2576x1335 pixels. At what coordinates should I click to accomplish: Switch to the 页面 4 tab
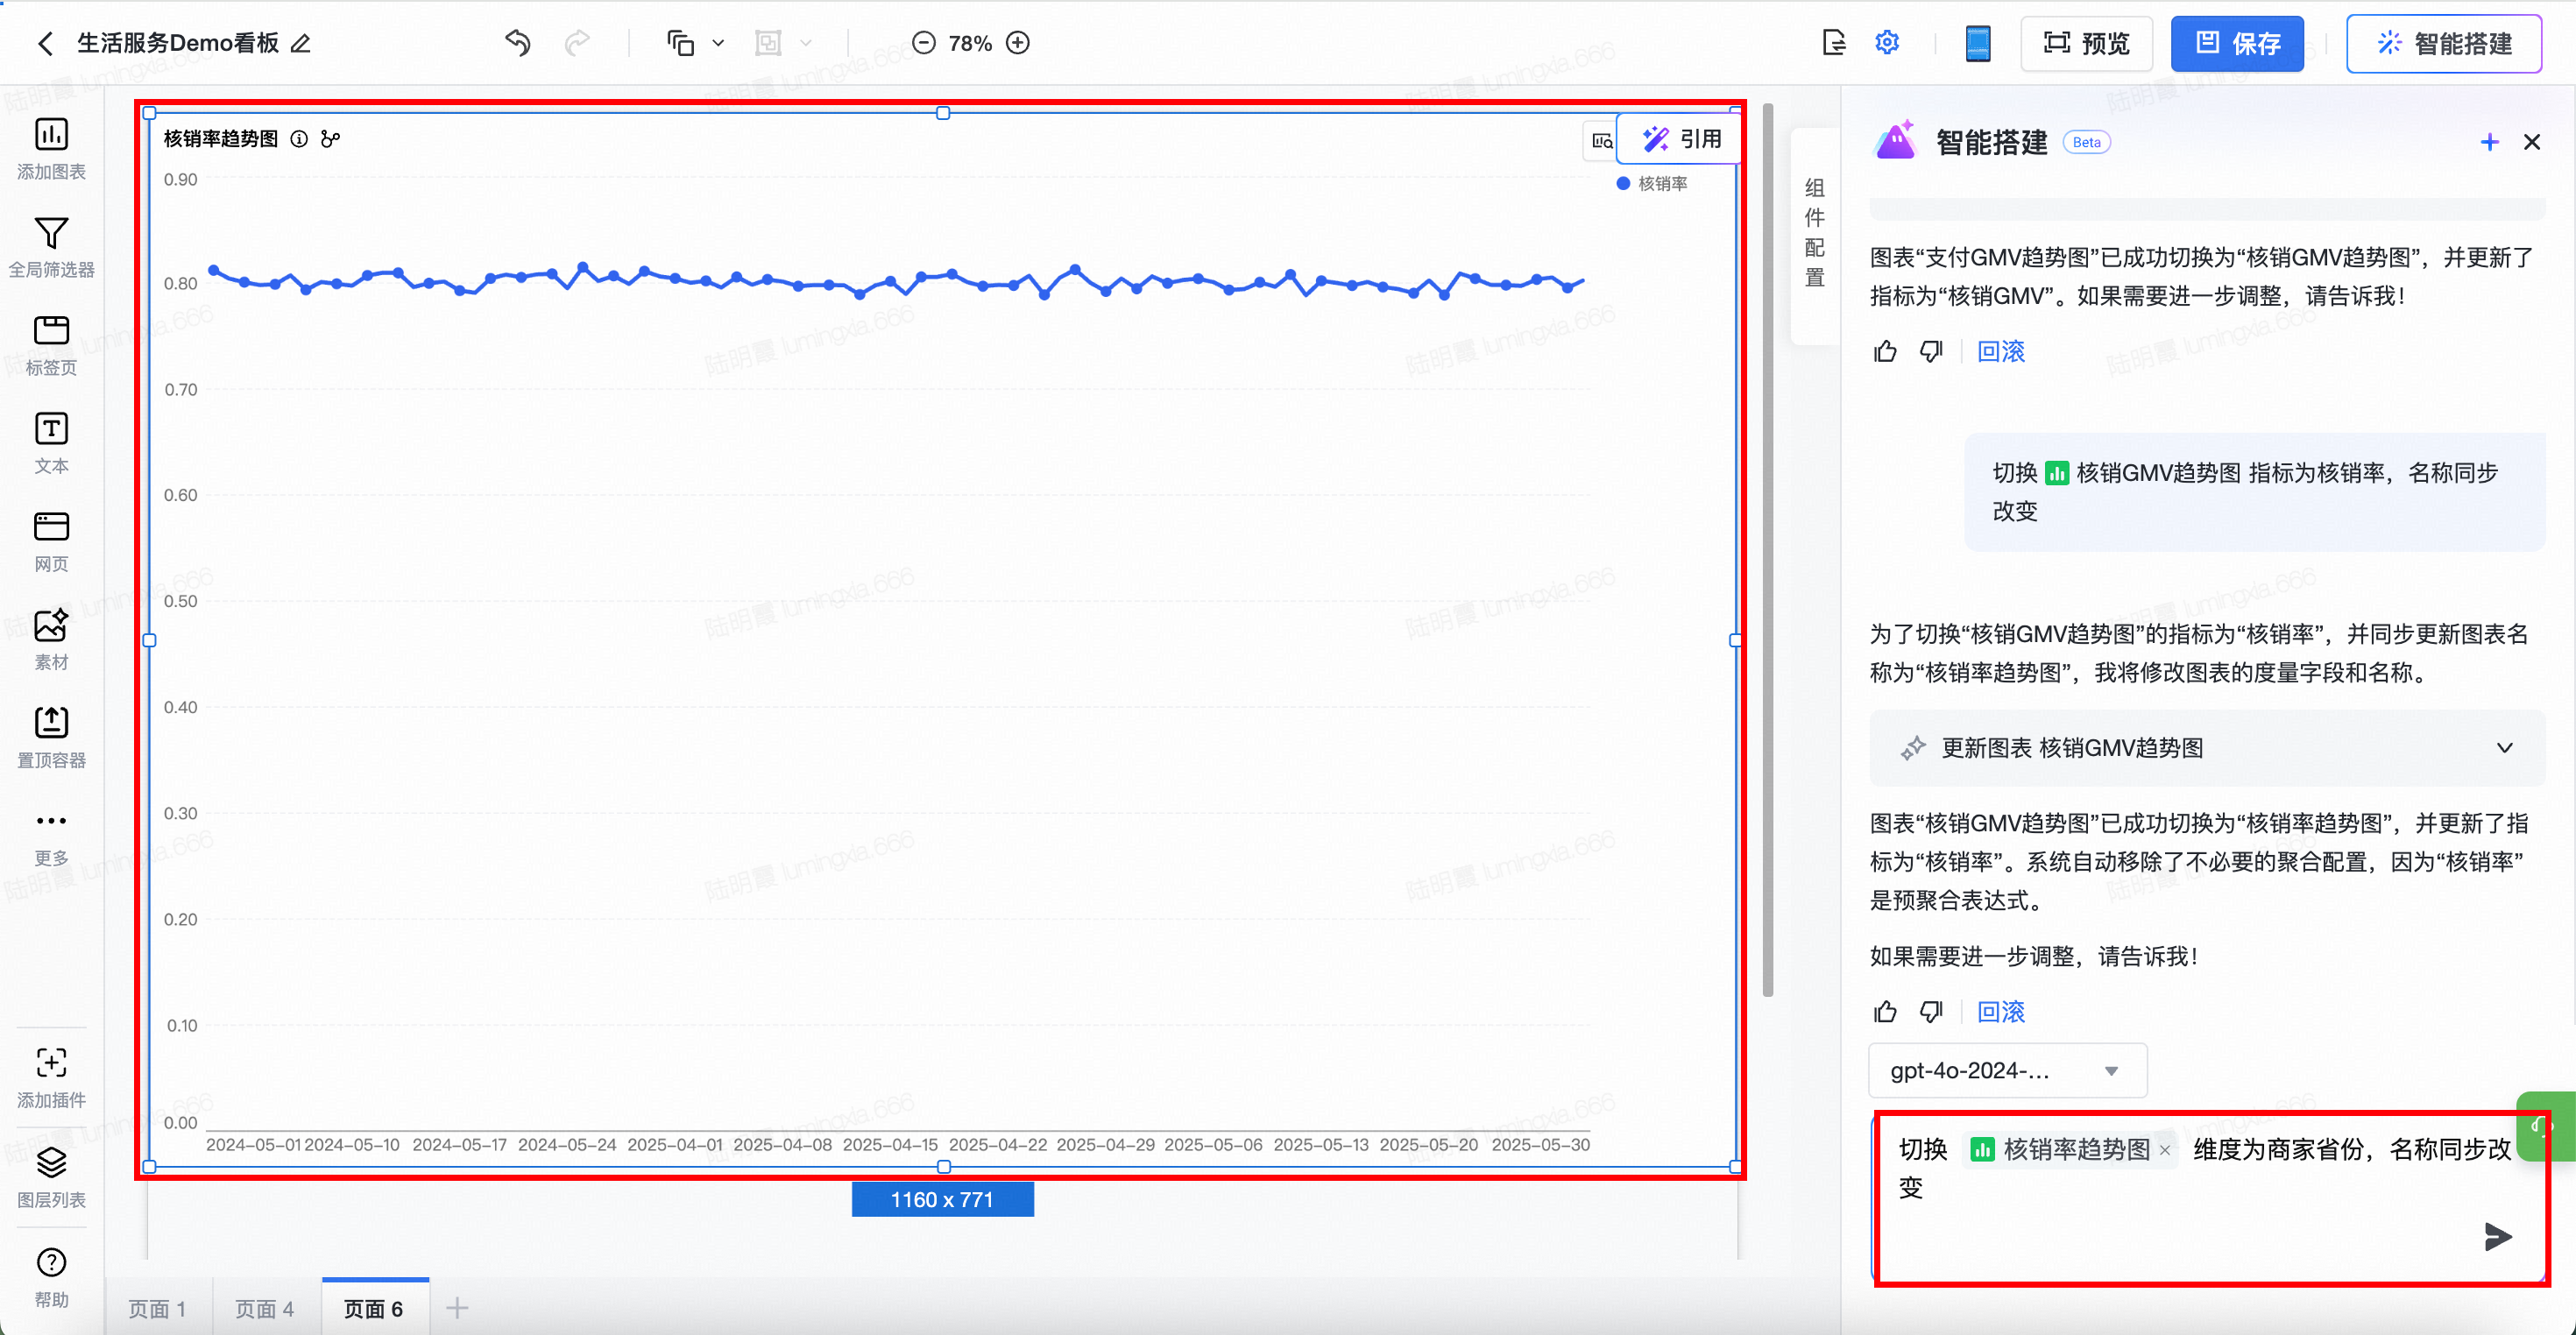(264, 1308)
